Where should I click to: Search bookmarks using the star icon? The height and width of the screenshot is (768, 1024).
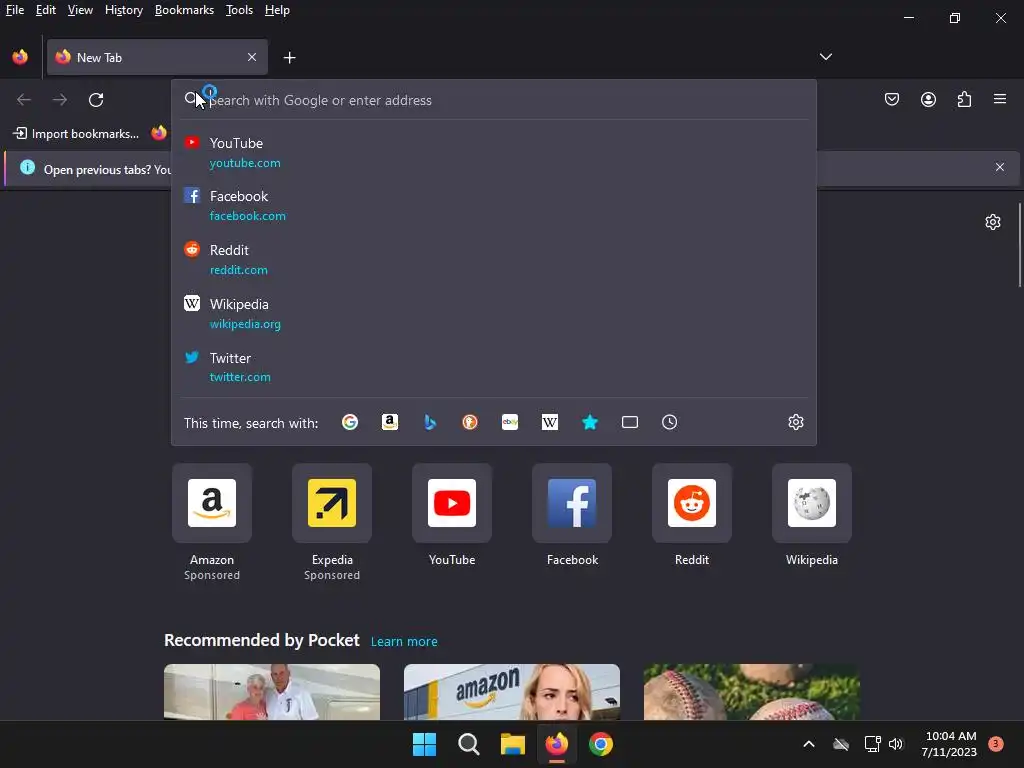tap(590, 423)
